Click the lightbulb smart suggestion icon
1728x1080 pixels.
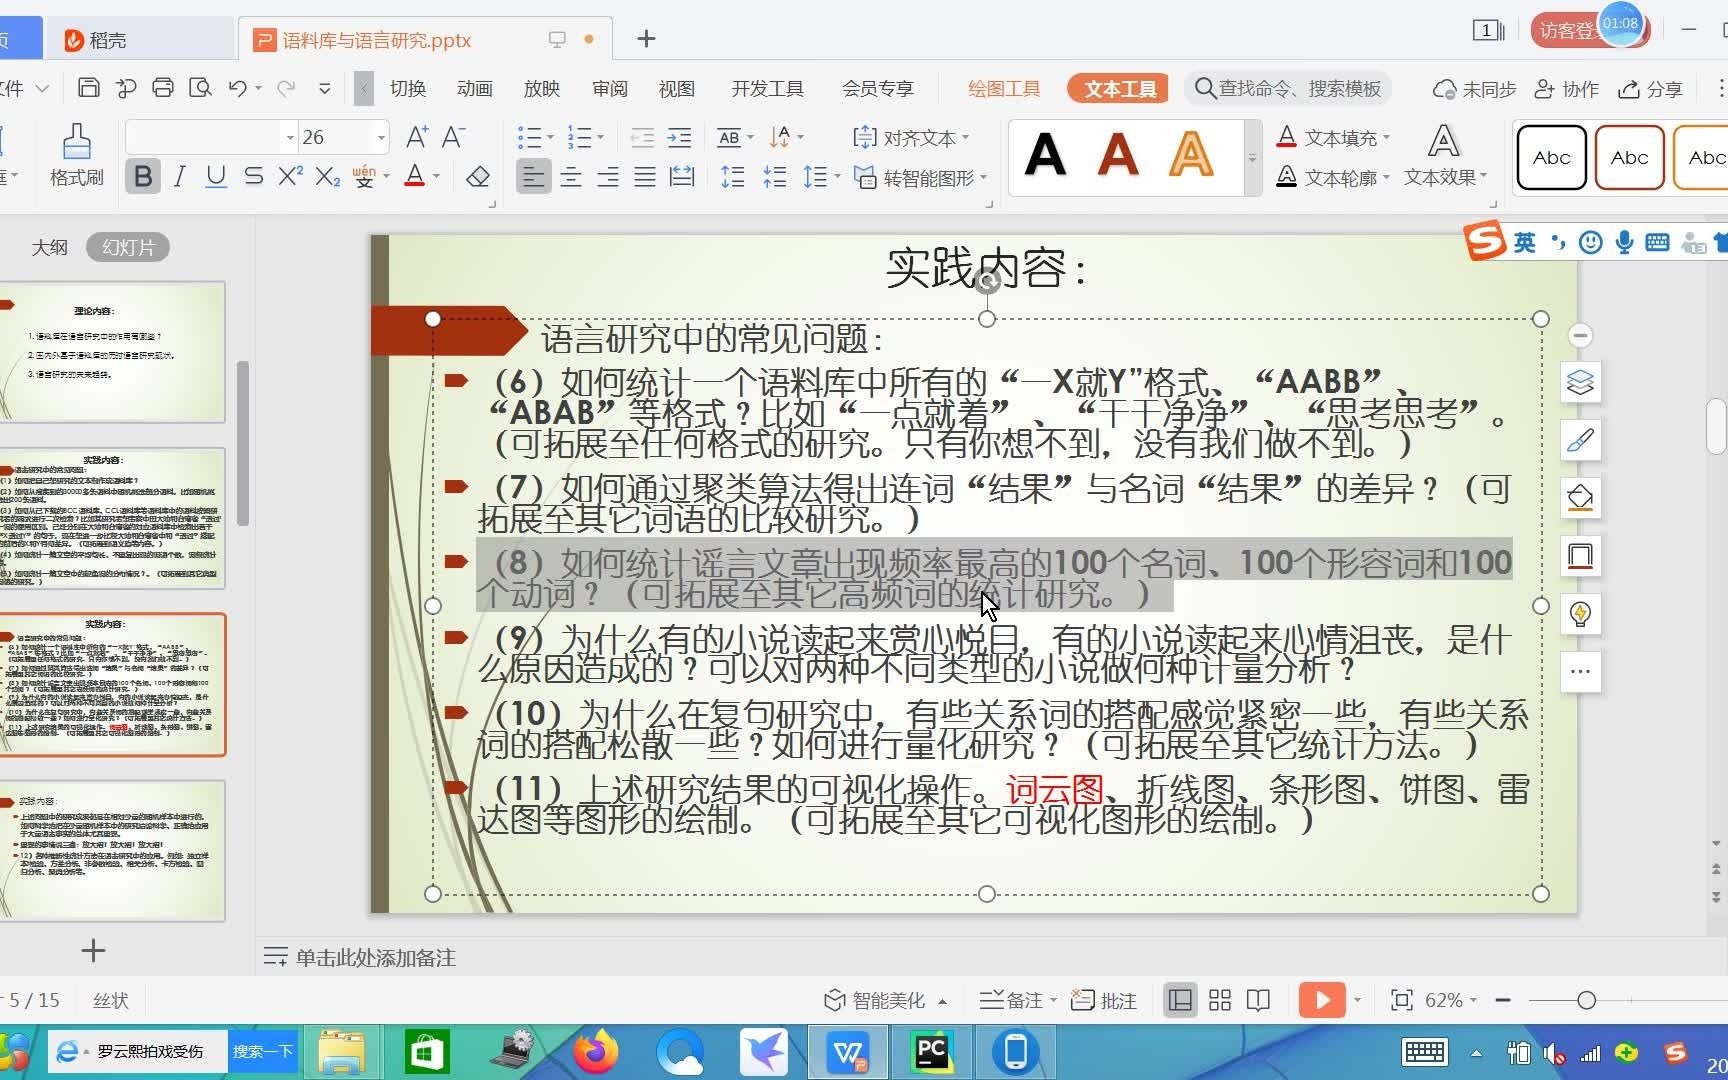[1580, 613]
